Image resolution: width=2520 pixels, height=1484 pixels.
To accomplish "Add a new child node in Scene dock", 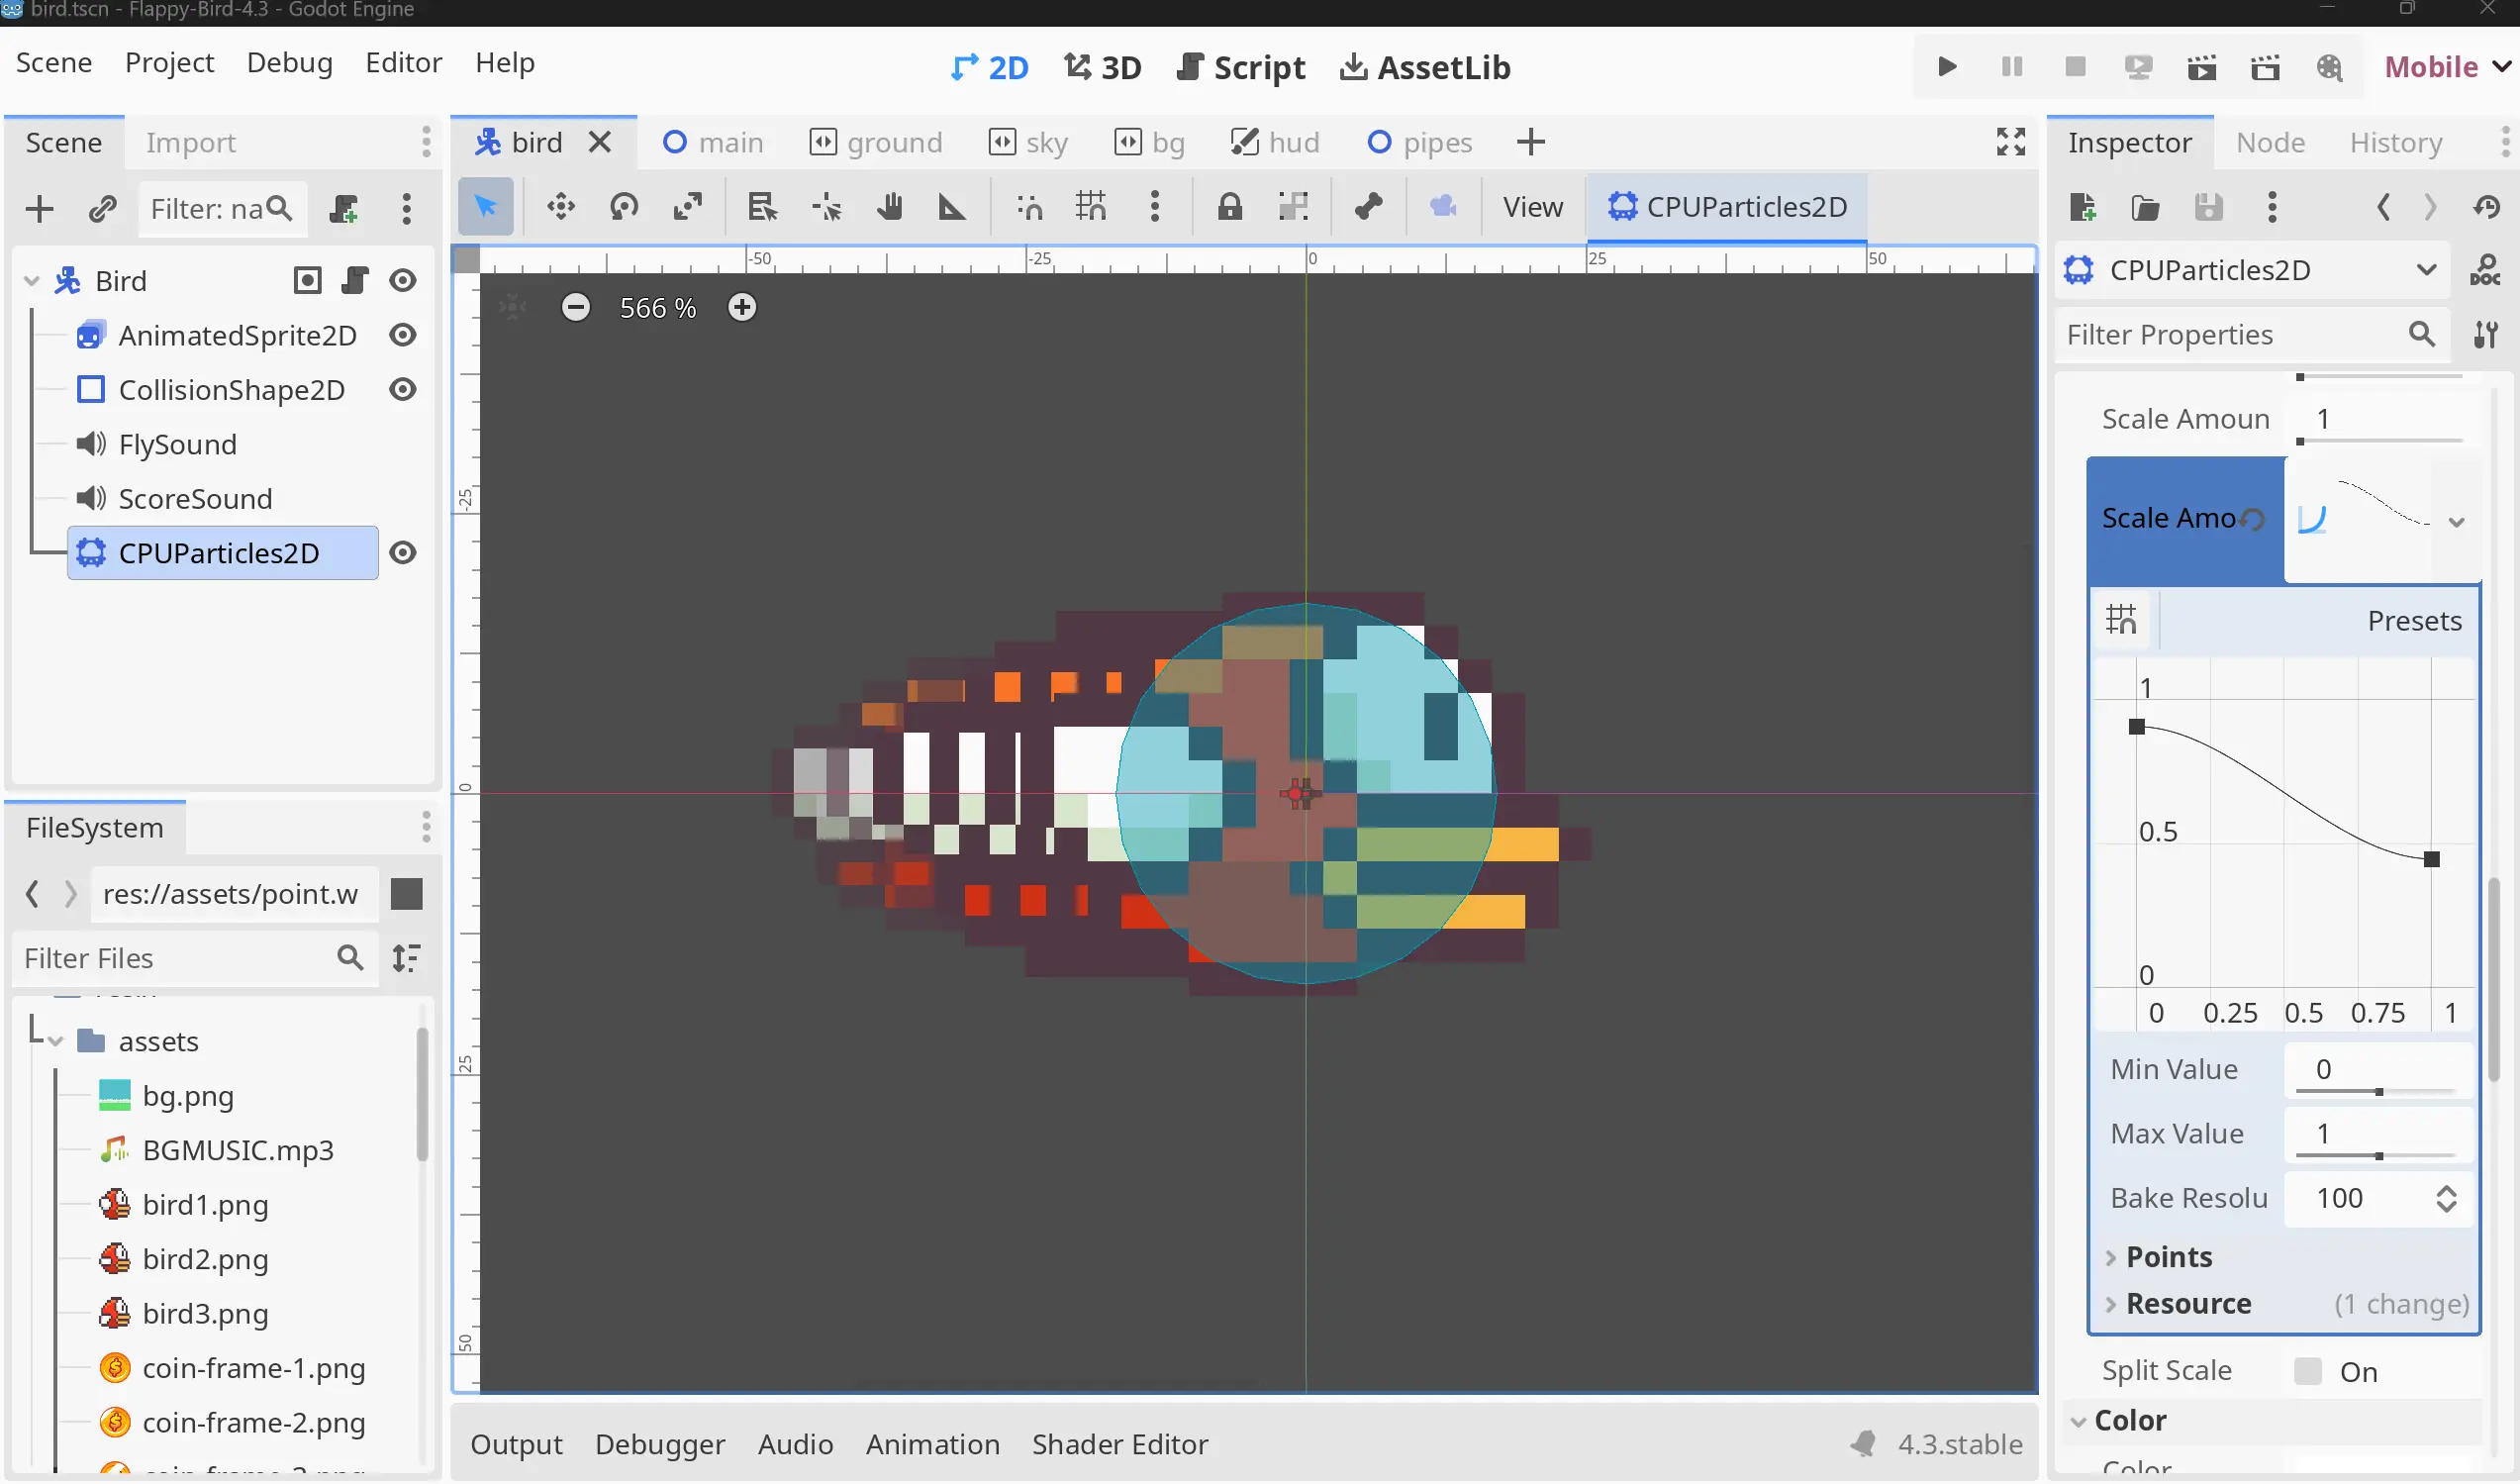I will tap(39, 209).
